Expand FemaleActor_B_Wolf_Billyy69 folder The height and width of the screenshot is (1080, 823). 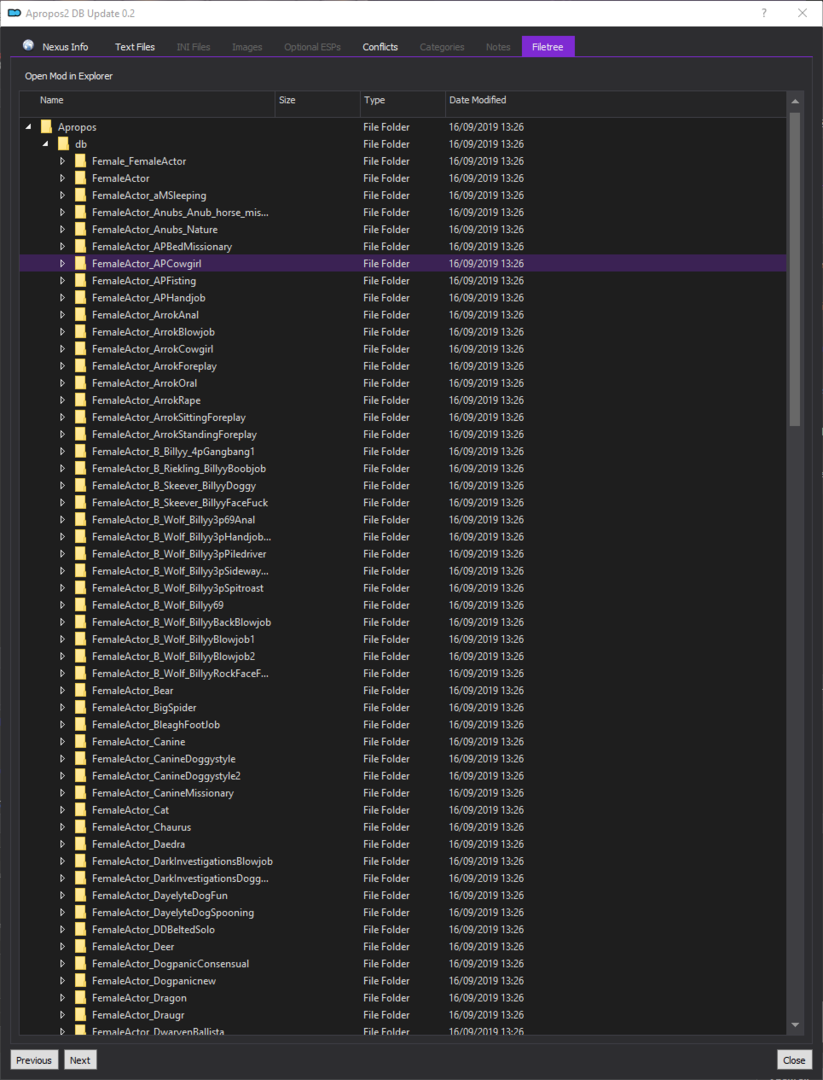point(62,605)
